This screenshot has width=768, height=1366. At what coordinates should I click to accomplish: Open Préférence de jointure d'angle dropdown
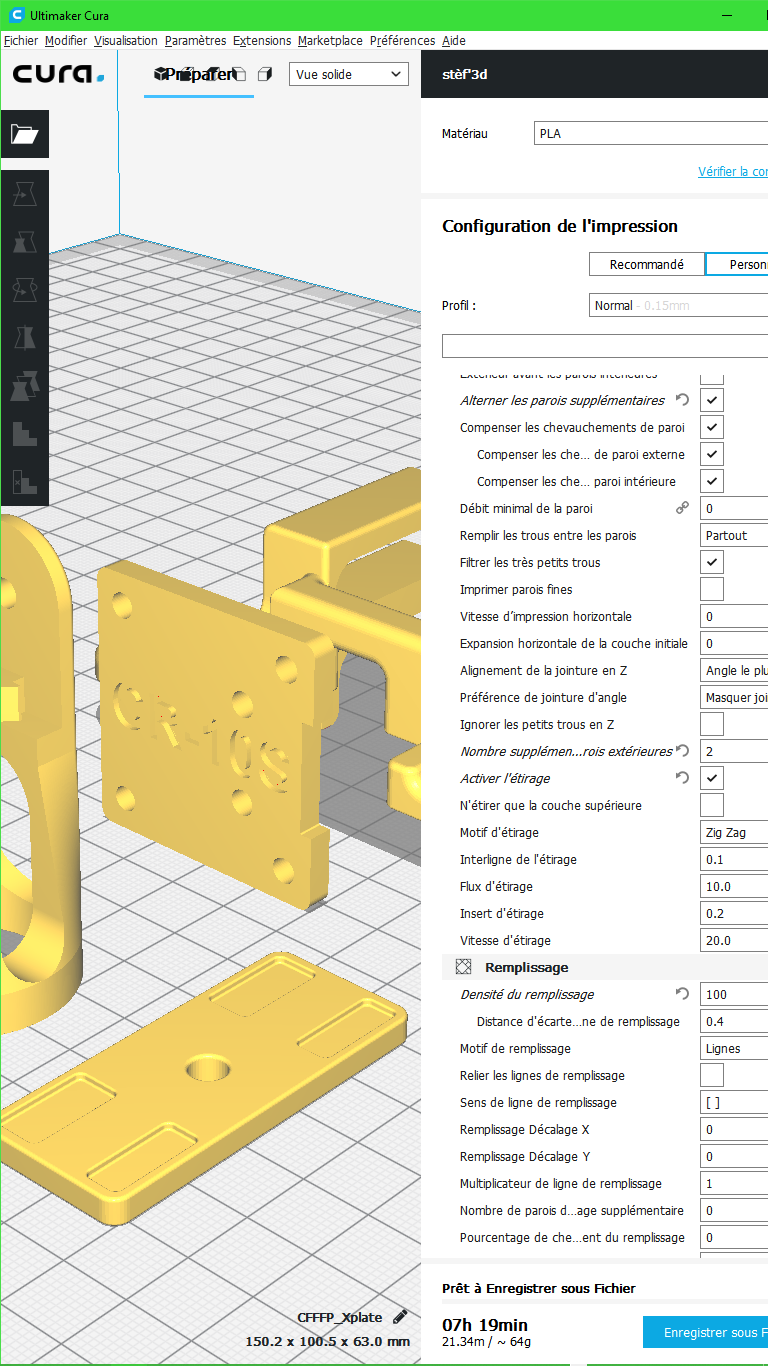(x=734, y=697)
